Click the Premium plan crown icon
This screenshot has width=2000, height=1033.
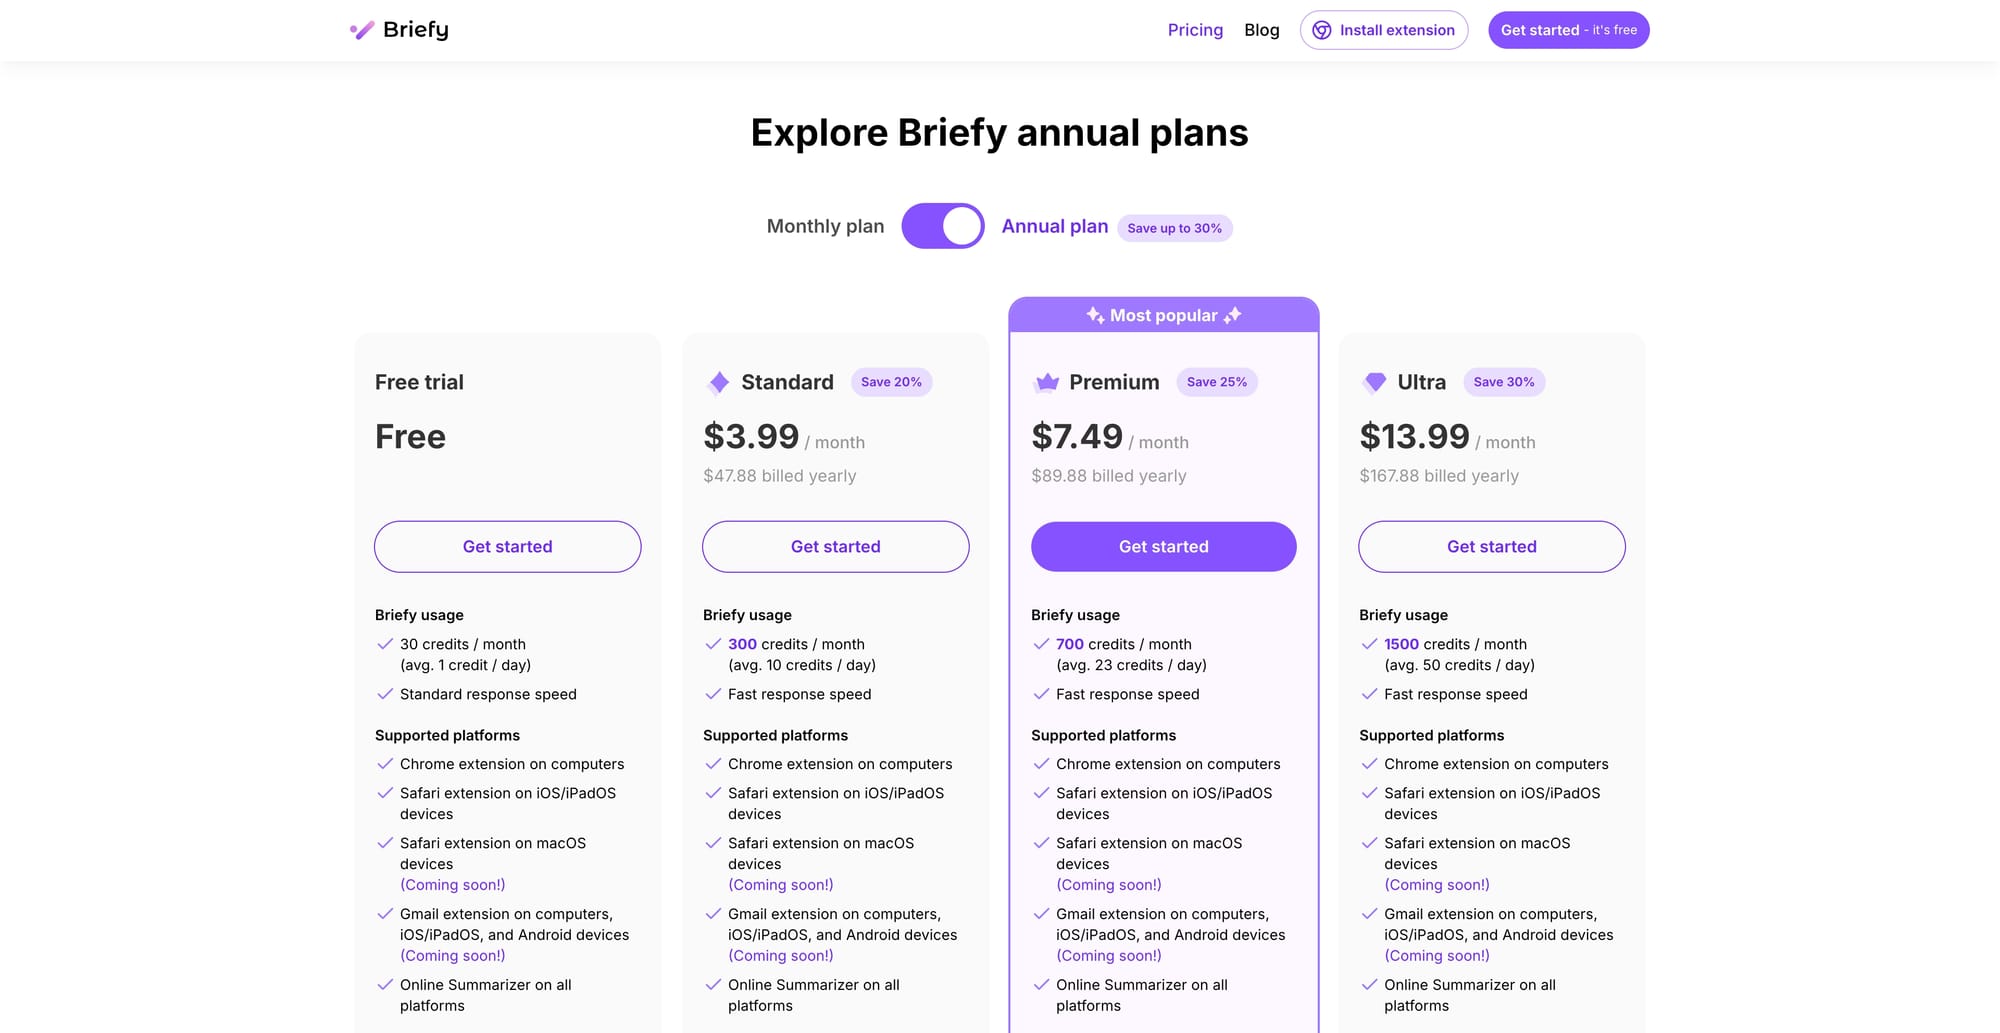(x=1047, y=382)
